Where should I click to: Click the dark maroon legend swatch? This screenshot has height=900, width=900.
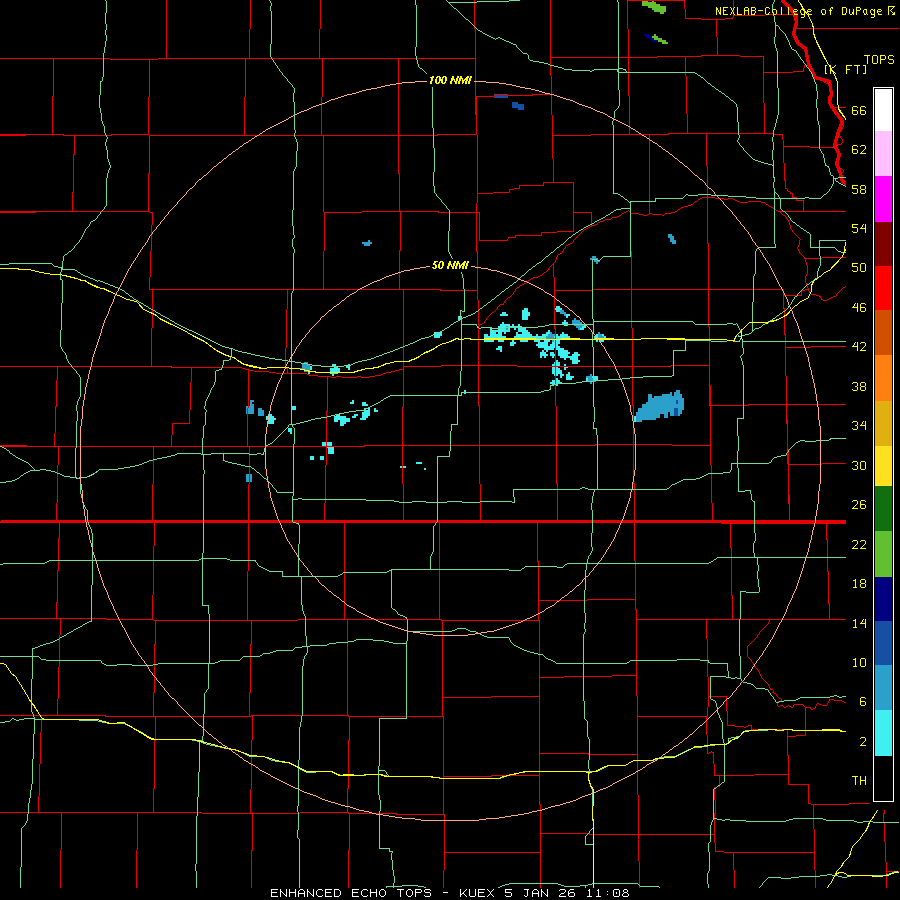[883, 243]
